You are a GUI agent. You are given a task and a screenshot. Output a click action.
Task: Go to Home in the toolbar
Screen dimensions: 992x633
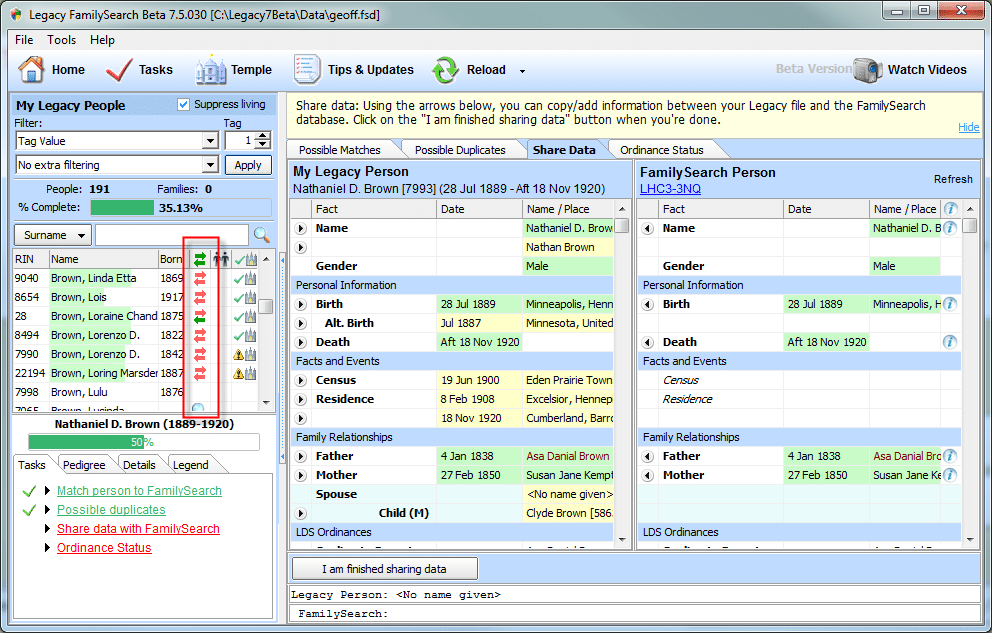(x=51, y=70)
